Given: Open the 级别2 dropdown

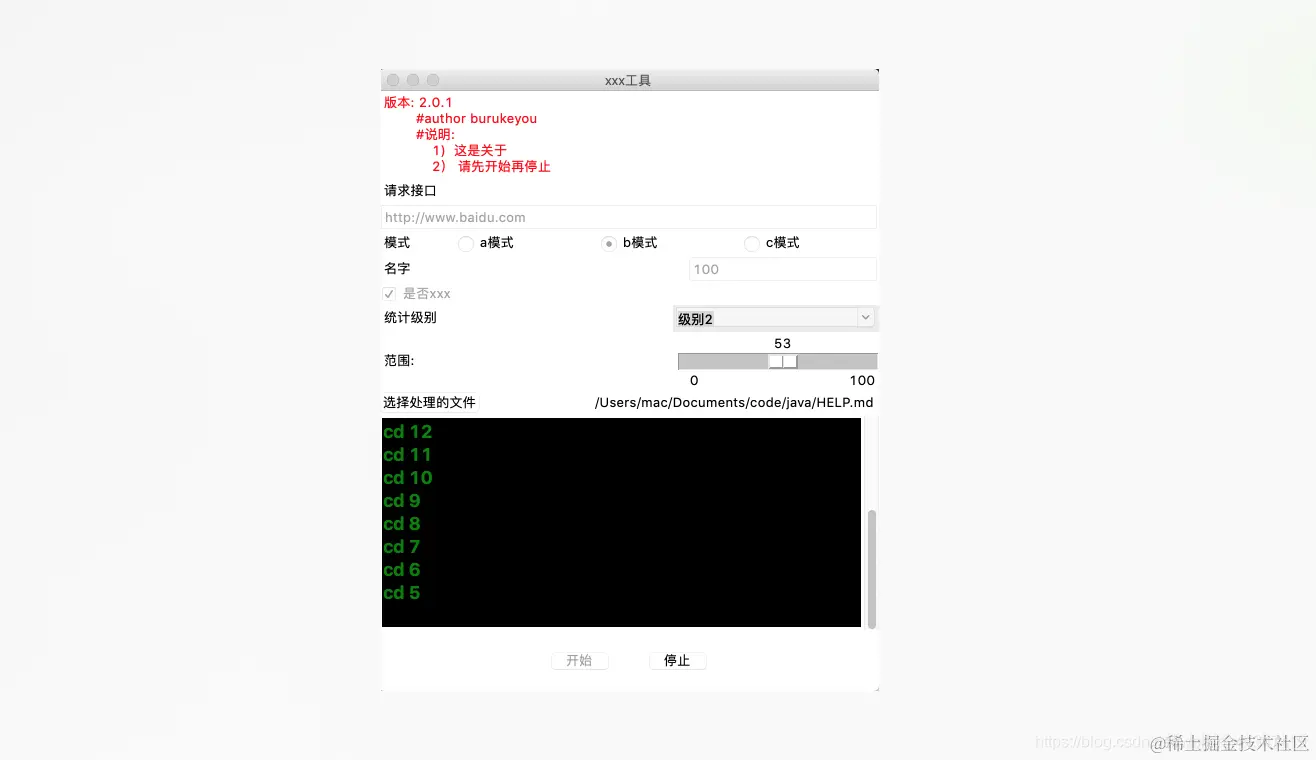Looking at the screenshot, I should point(775,318).
